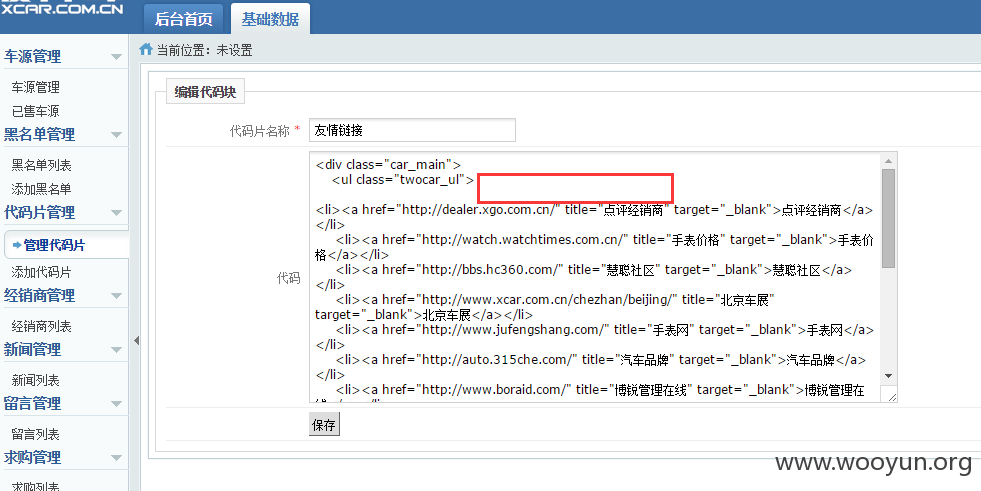This screenshot has height=491, width=981.
Task: Open the 车源管理 submenu link
Action: coord(36,87)
